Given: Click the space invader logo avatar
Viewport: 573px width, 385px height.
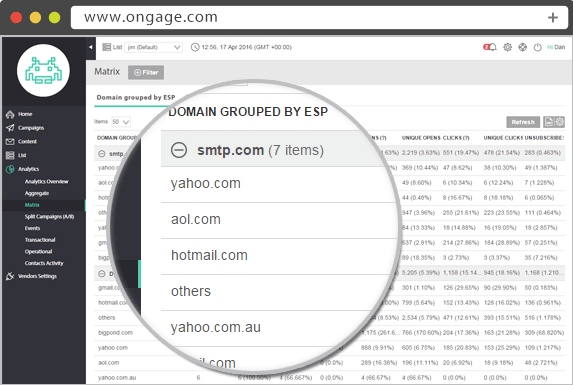Looking at the screenshot, I should tap(43, 70).
